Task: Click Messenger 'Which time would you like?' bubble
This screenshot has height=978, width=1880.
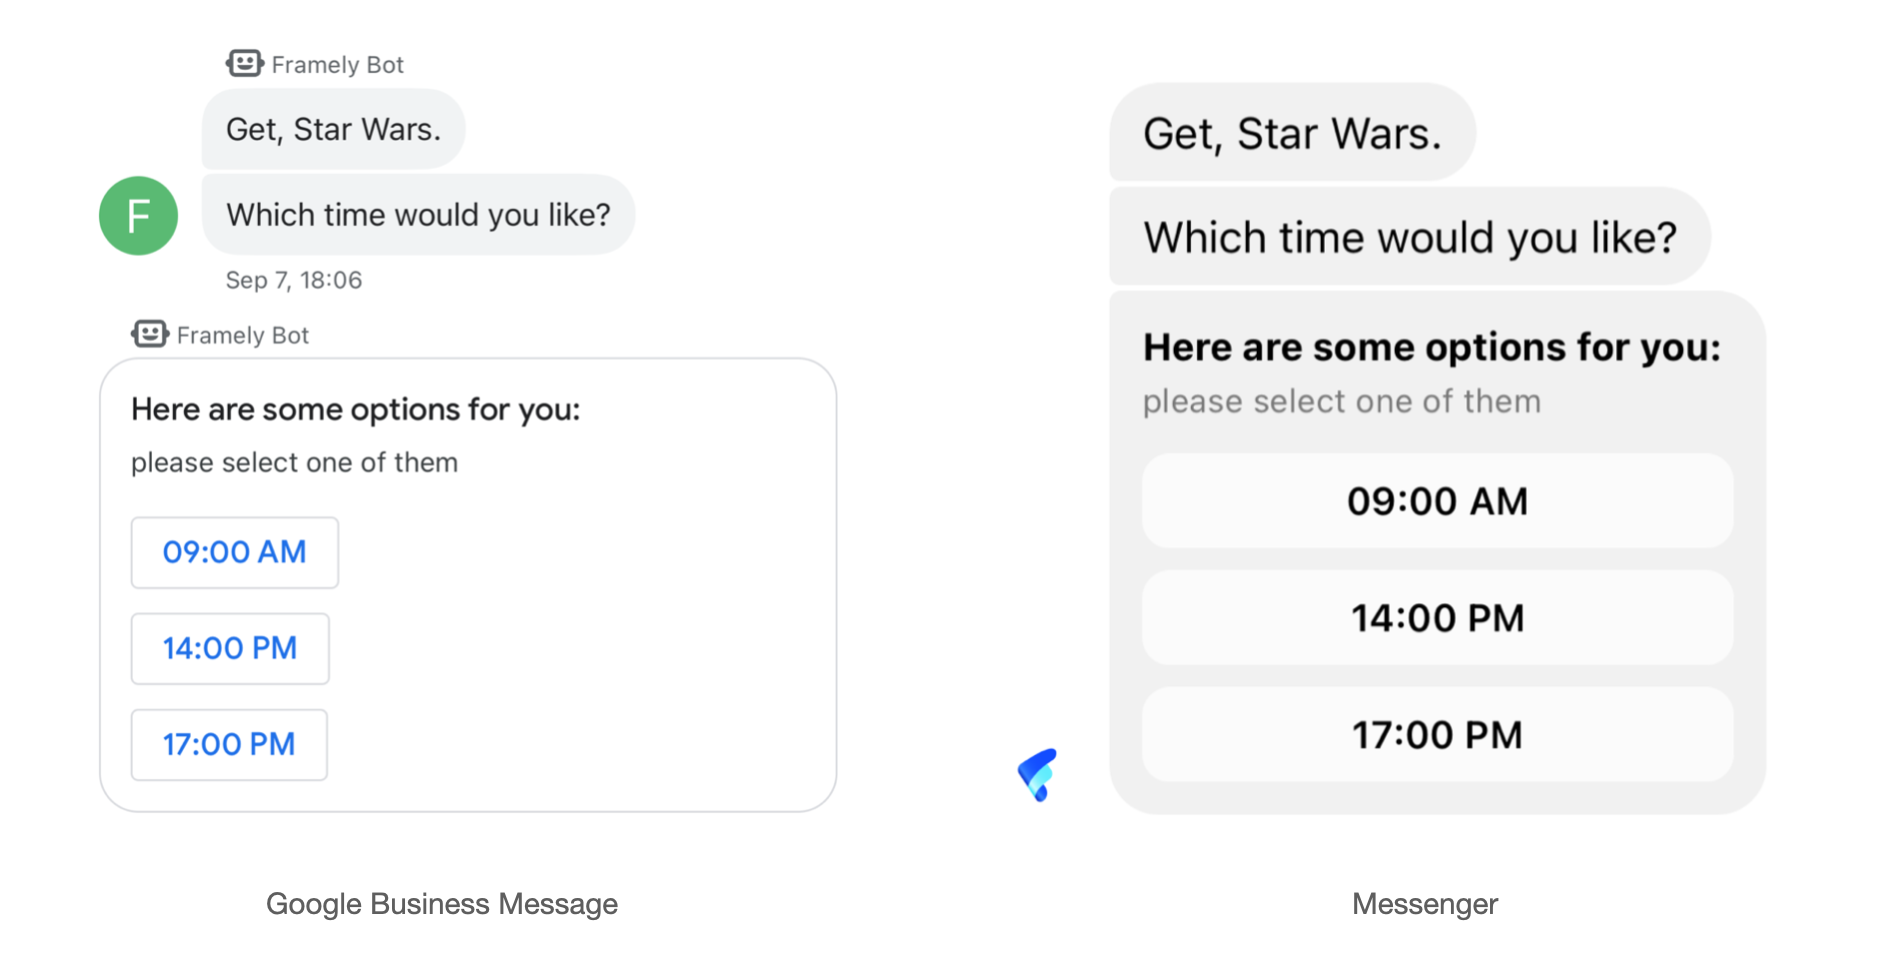Action: click(x=1409, y=237)
